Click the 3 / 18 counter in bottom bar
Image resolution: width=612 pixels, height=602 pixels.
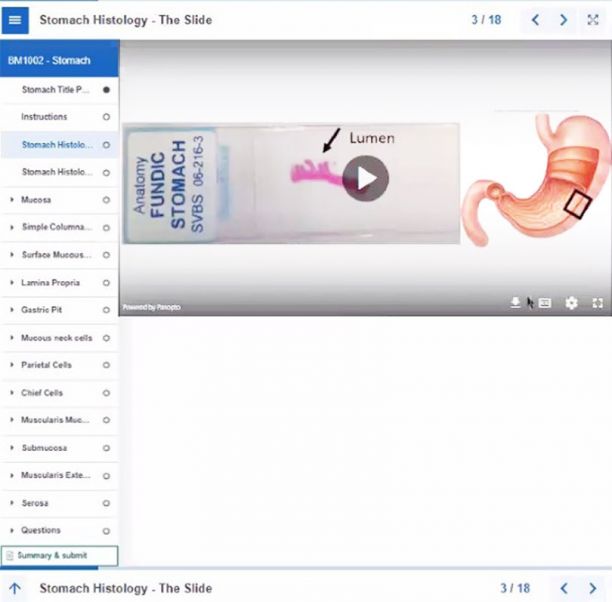(515, 588)
